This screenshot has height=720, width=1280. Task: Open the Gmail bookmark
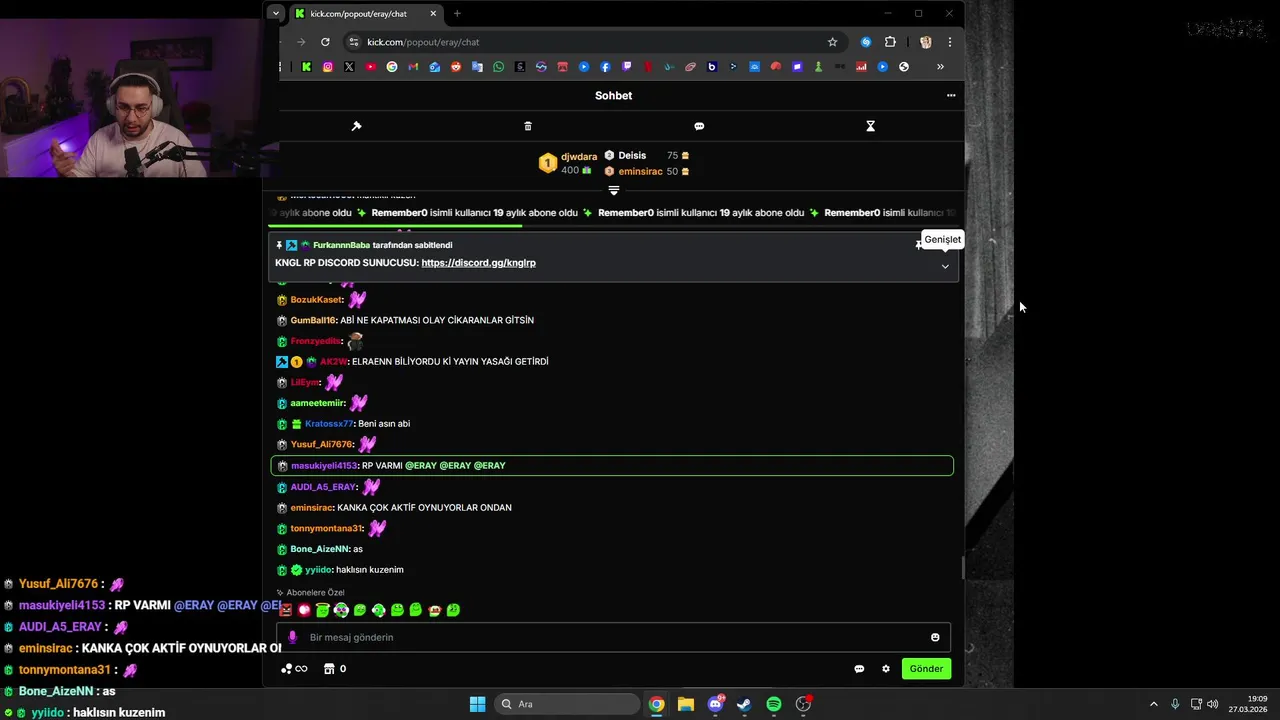[413, 67]
